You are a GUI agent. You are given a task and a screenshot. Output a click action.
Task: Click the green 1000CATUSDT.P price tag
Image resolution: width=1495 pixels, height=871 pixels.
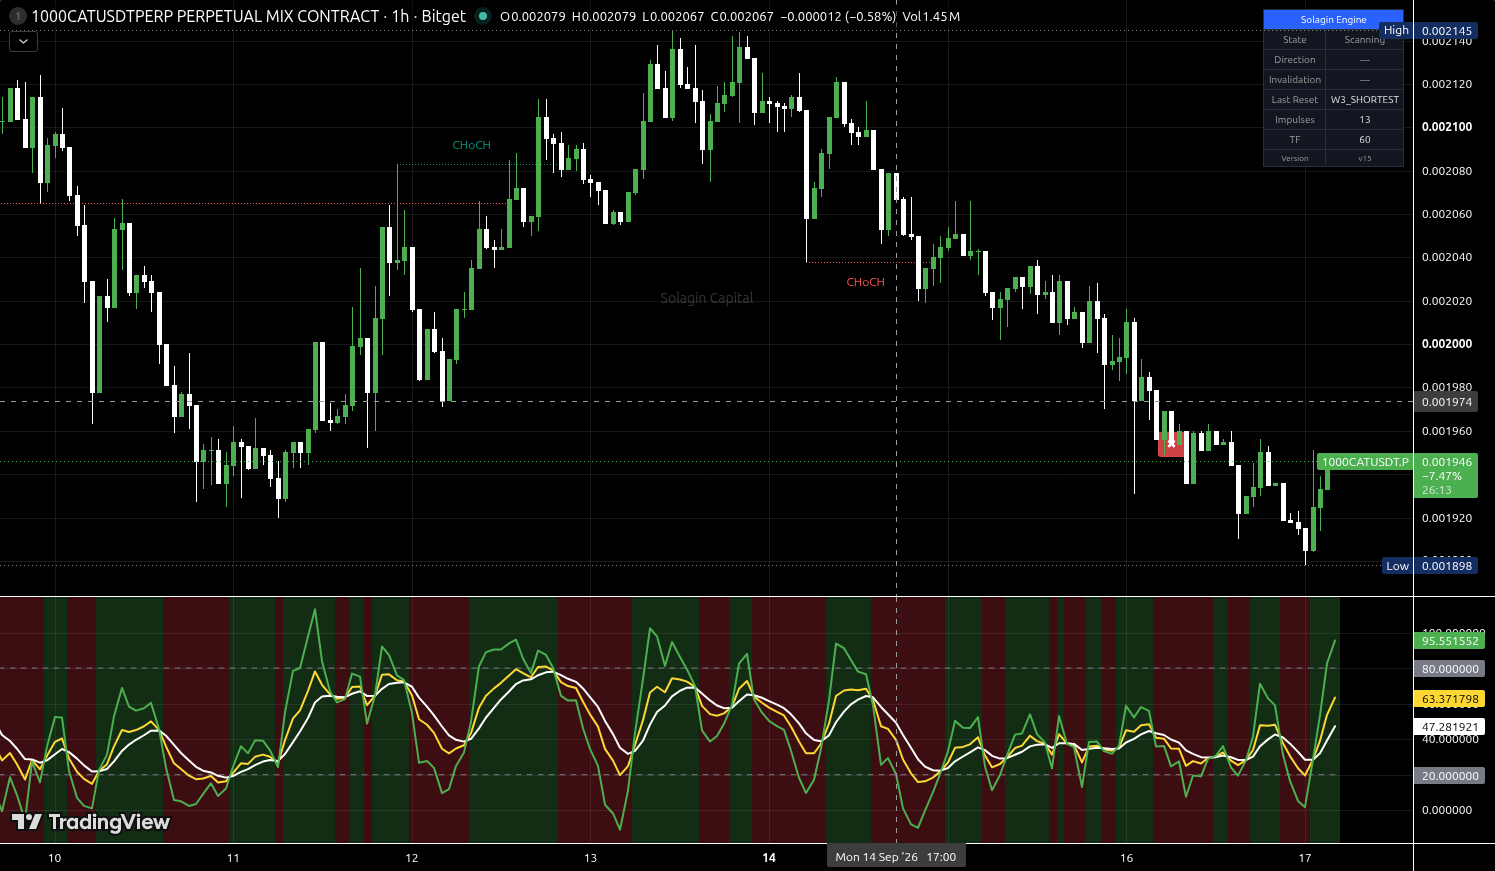click(x=1364, y=462)
